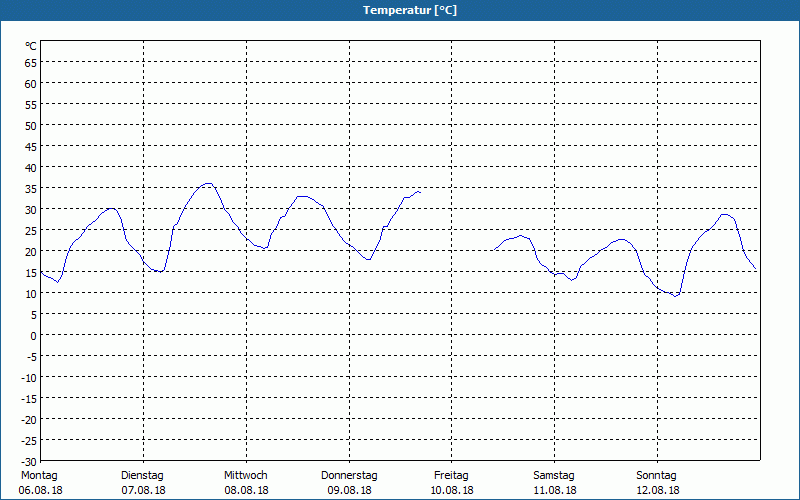
Task: Select the -20 value on the temperature axis
Action: pos(30,419)
